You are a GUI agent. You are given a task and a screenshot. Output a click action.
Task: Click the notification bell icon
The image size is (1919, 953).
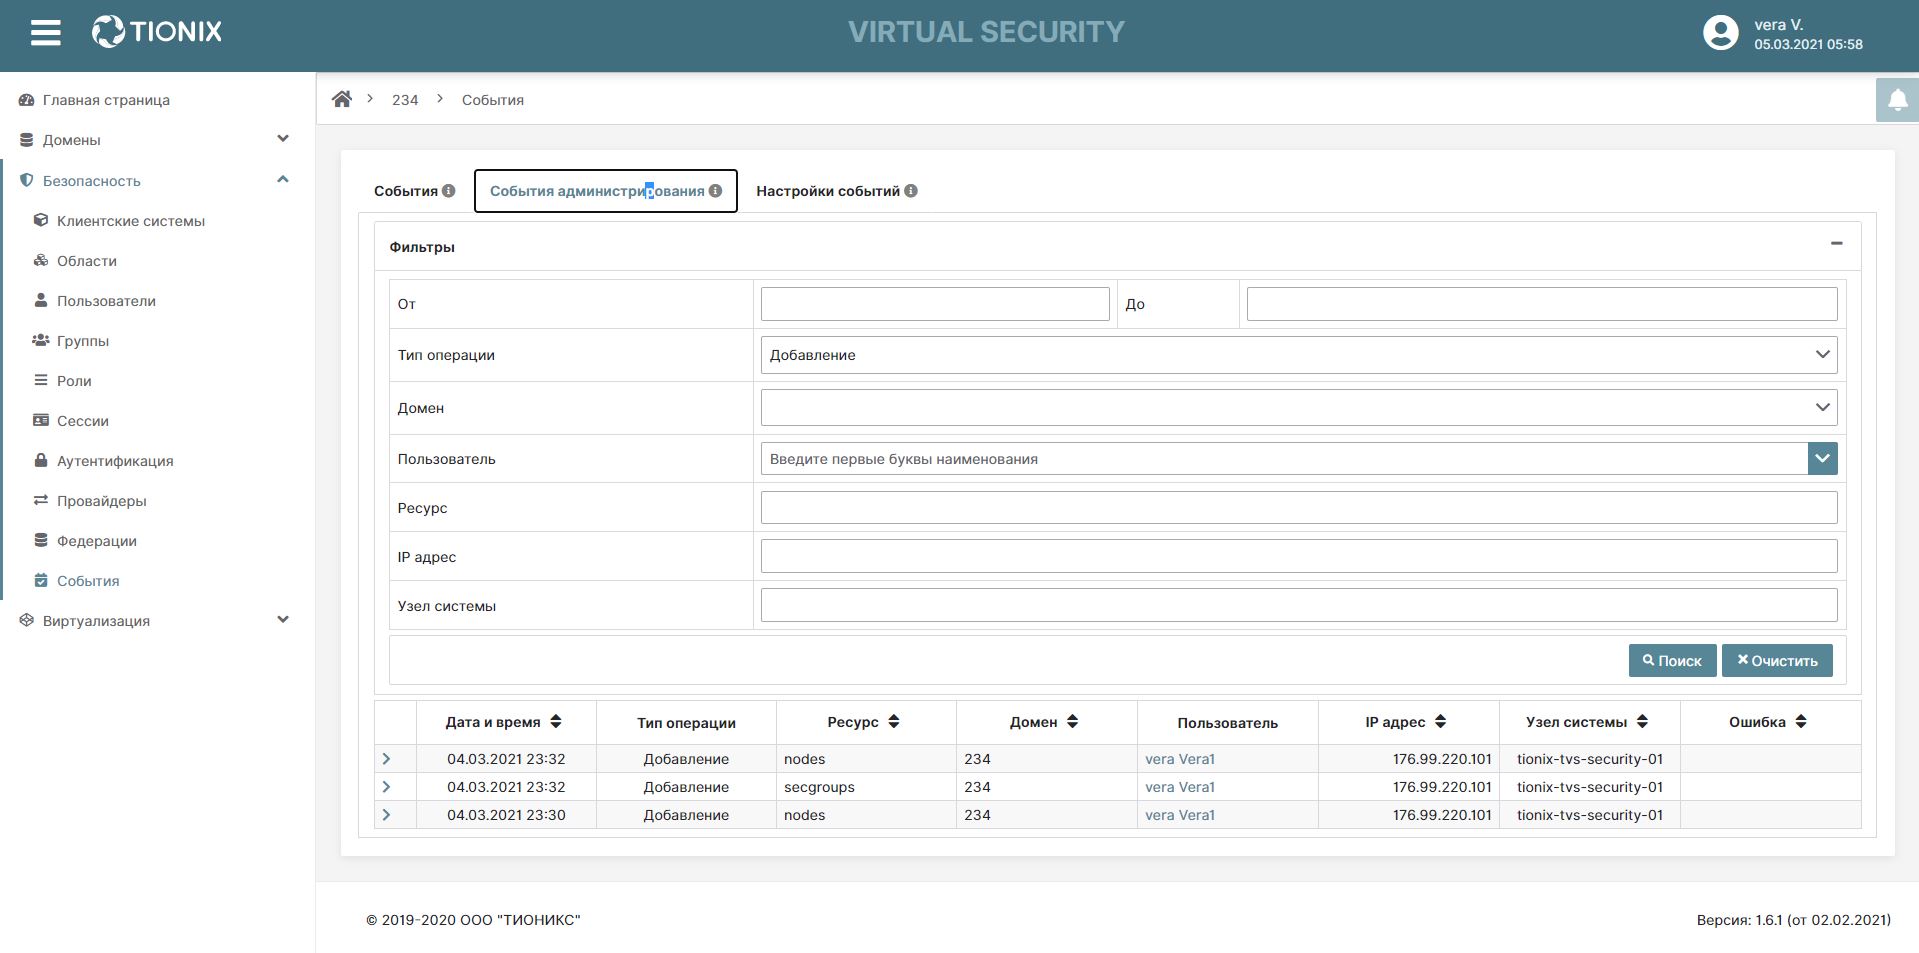click(x=1897, y=100)
